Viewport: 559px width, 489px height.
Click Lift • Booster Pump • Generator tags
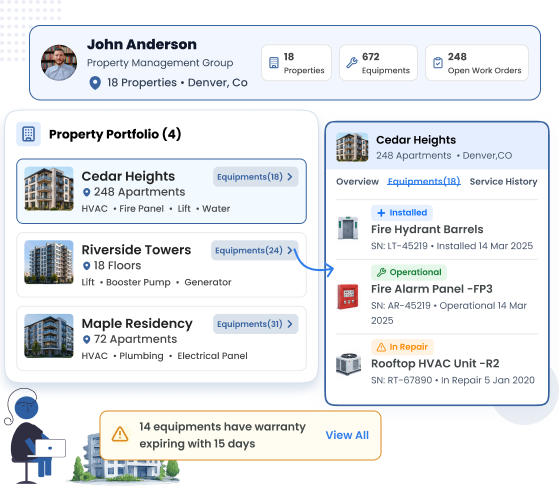[157, 282]
